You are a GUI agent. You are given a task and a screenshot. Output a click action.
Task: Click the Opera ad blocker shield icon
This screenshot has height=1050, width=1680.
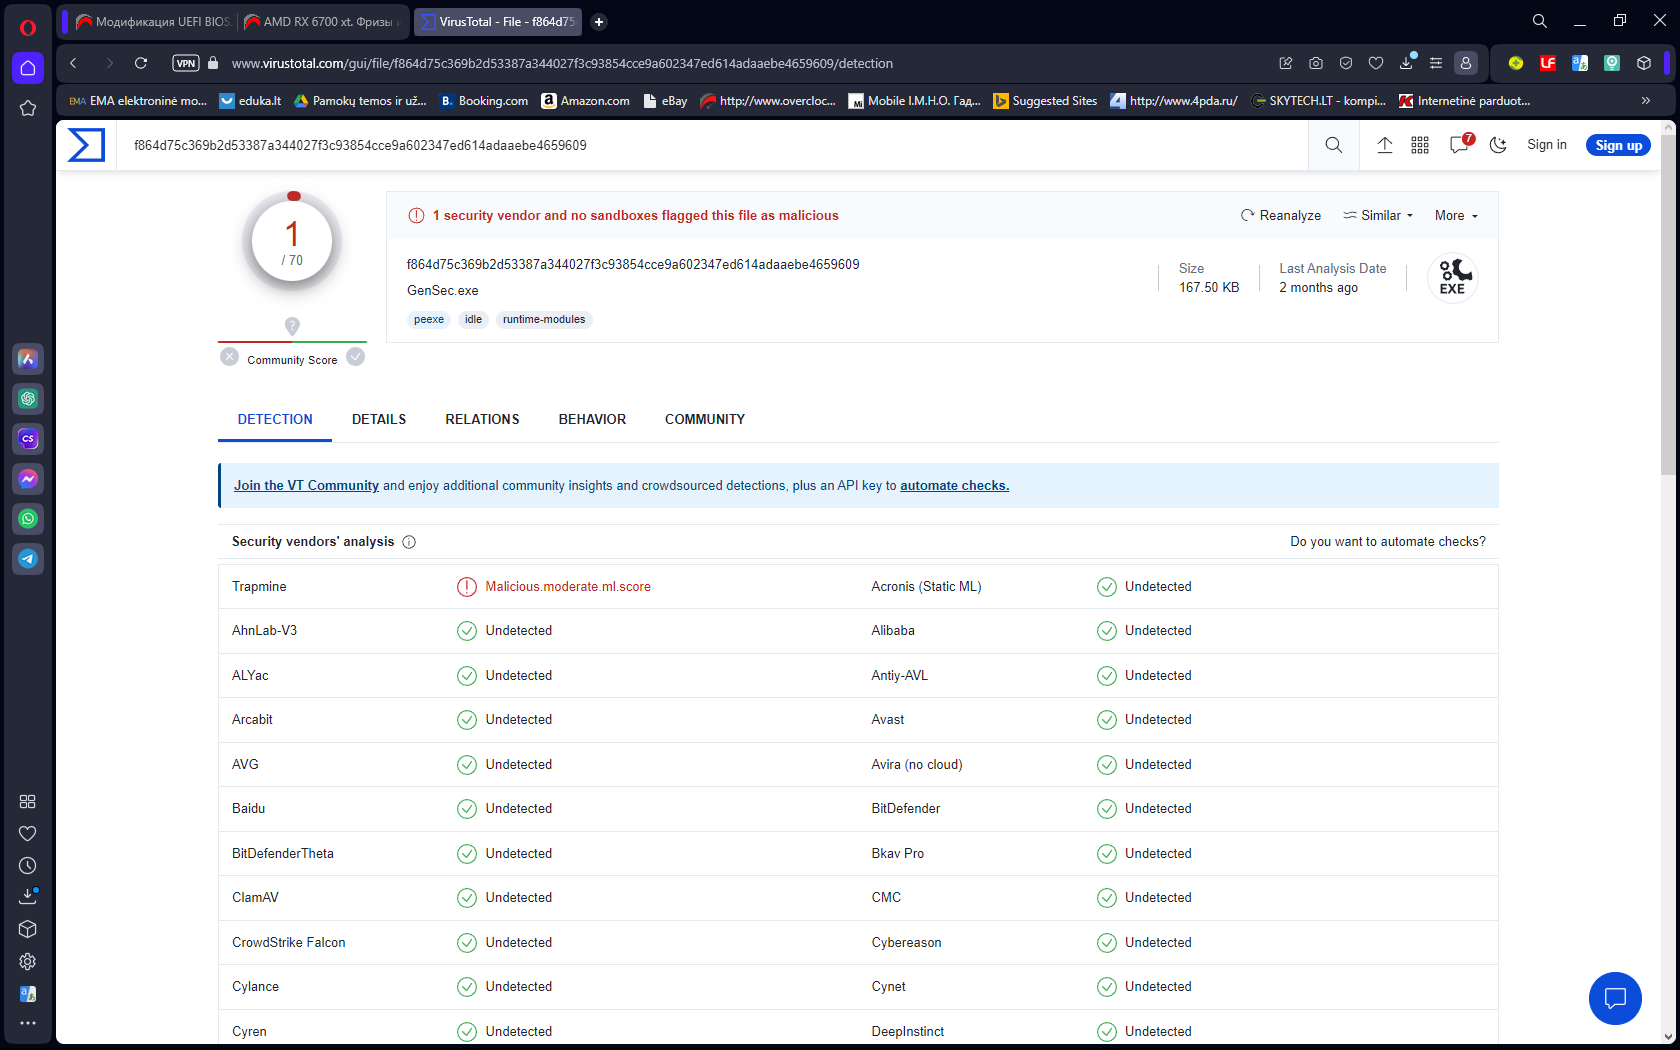point(1346,63)
